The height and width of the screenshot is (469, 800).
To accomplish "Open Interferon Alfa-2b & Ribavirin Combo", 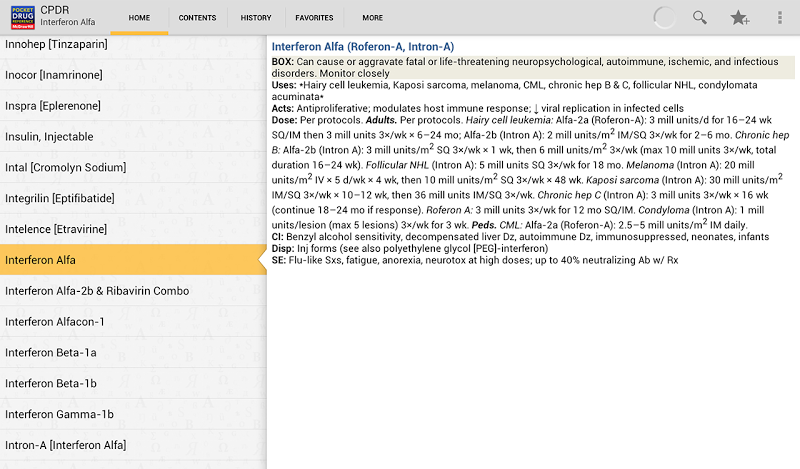I will (x=133, y=291).
